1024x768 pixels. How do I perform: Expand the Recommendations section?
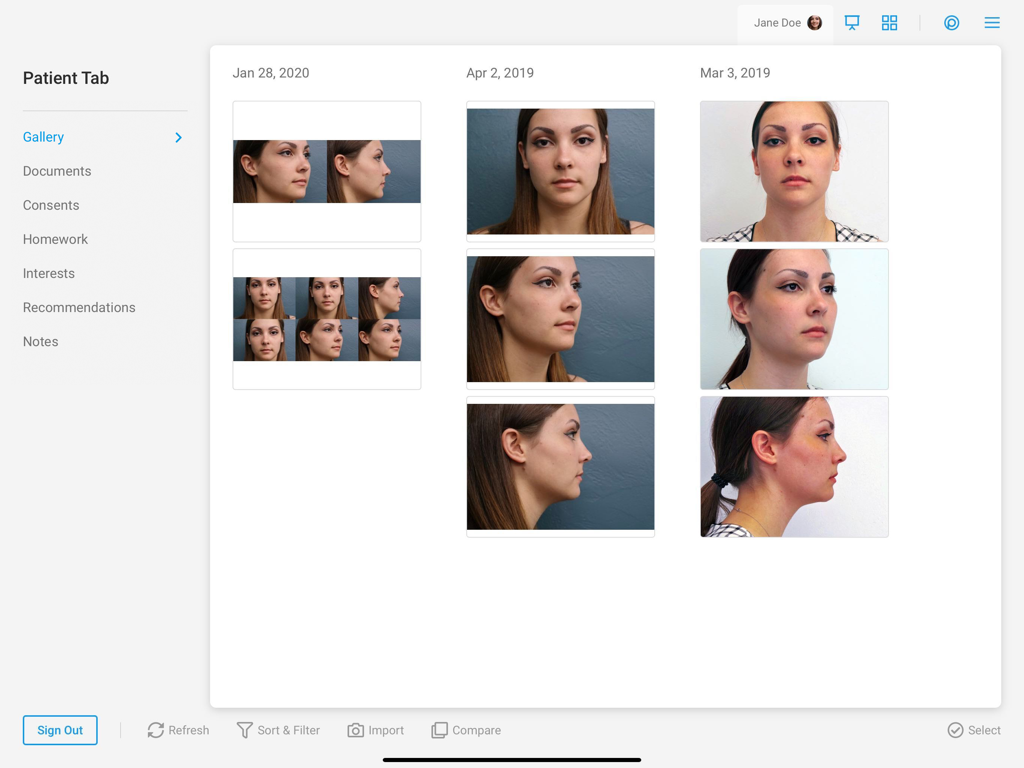[x=79, y=307]
